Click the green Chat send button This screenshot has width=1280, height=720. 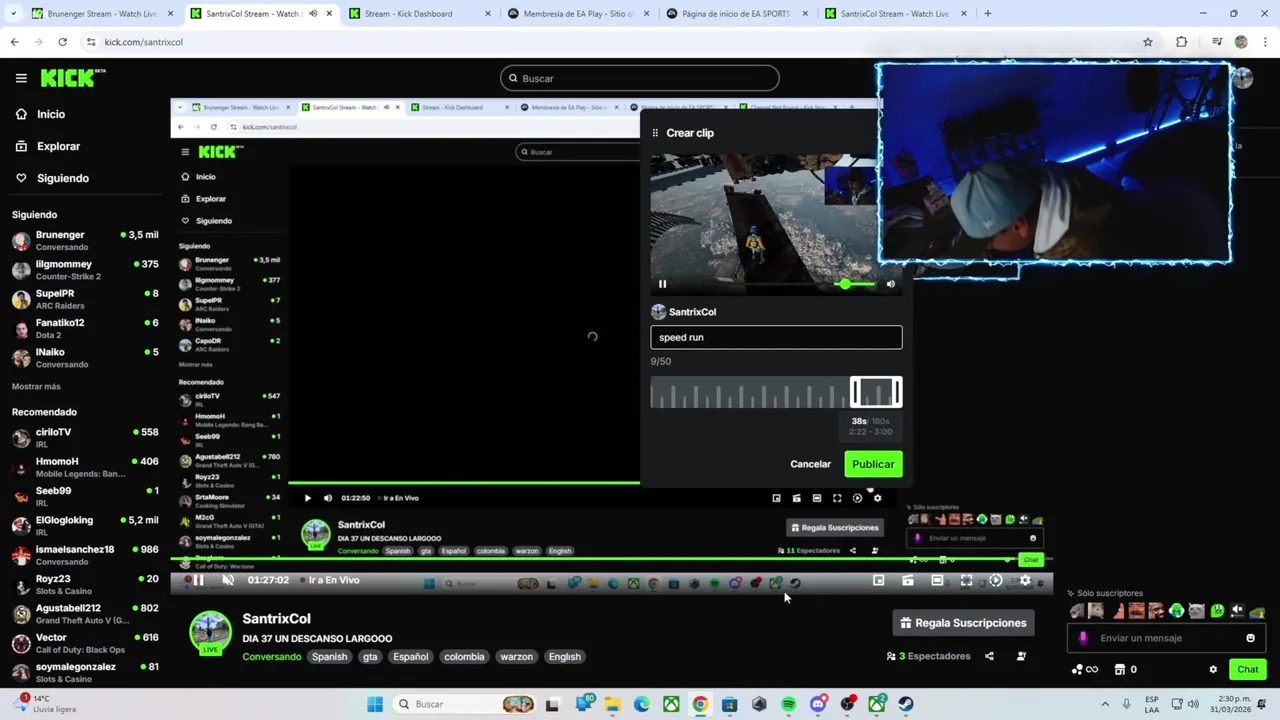coord(1247,669)
